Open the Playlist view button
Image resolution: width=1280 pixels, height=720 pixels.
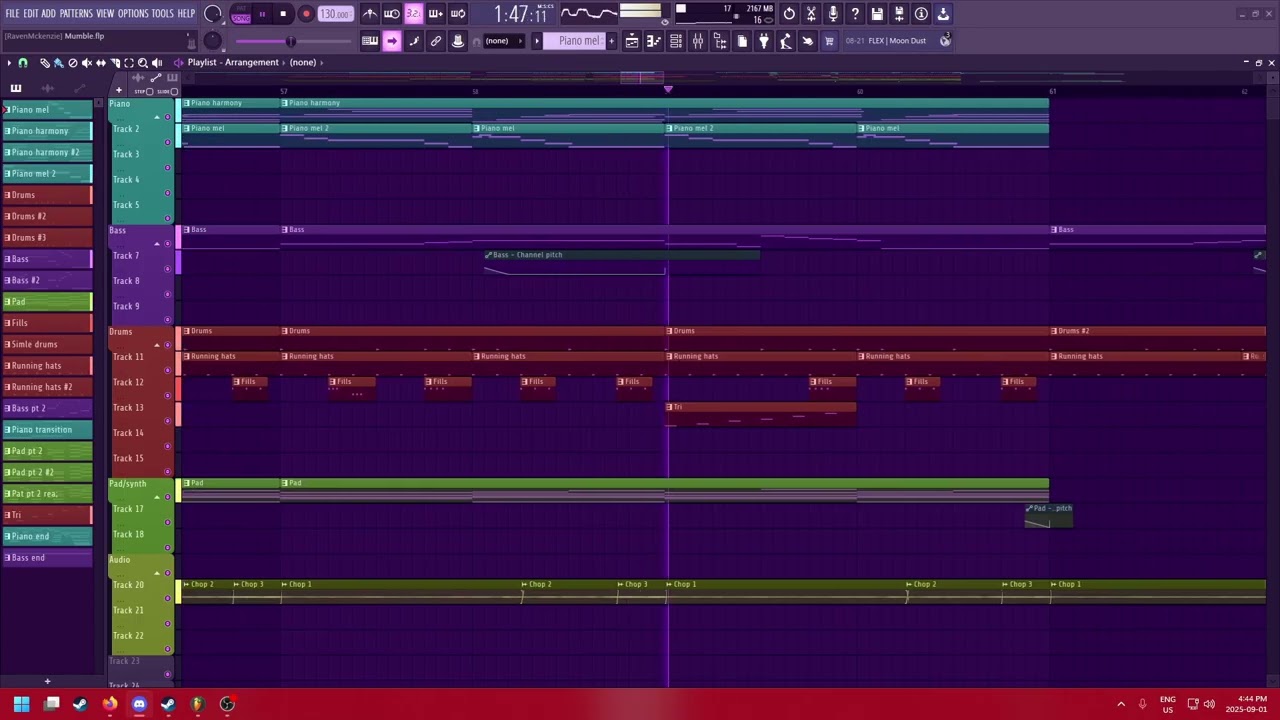tap(632, 41)
